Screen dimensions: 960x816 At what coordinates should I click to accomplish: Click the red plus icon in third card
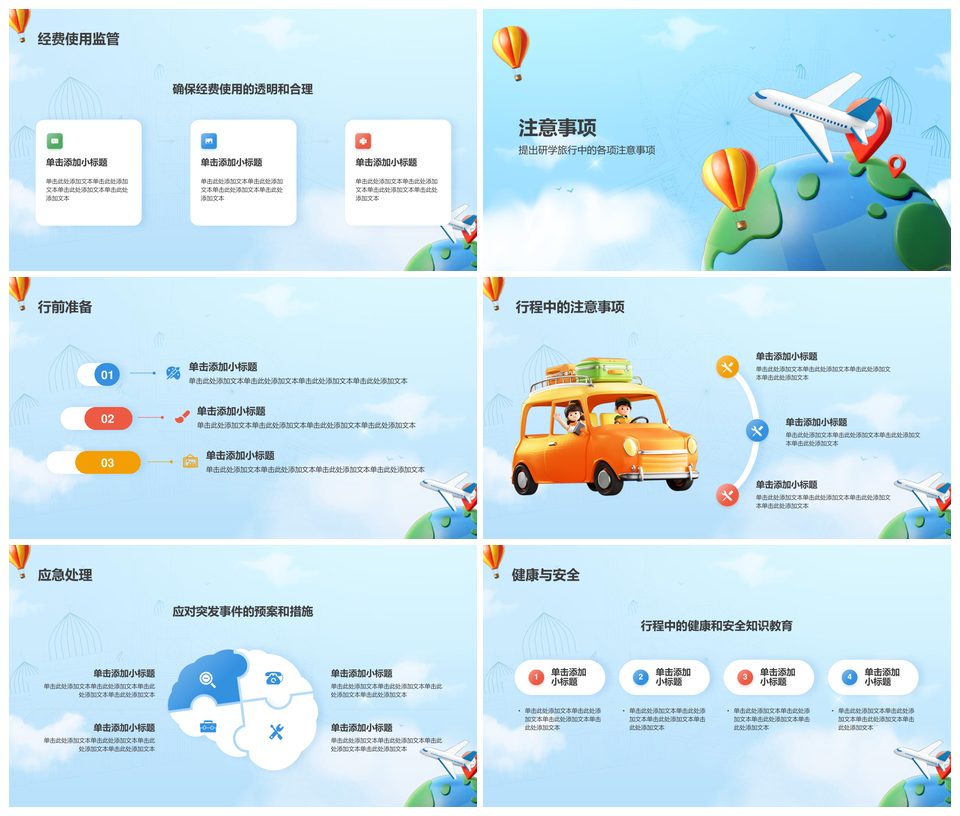click(363, 141)
